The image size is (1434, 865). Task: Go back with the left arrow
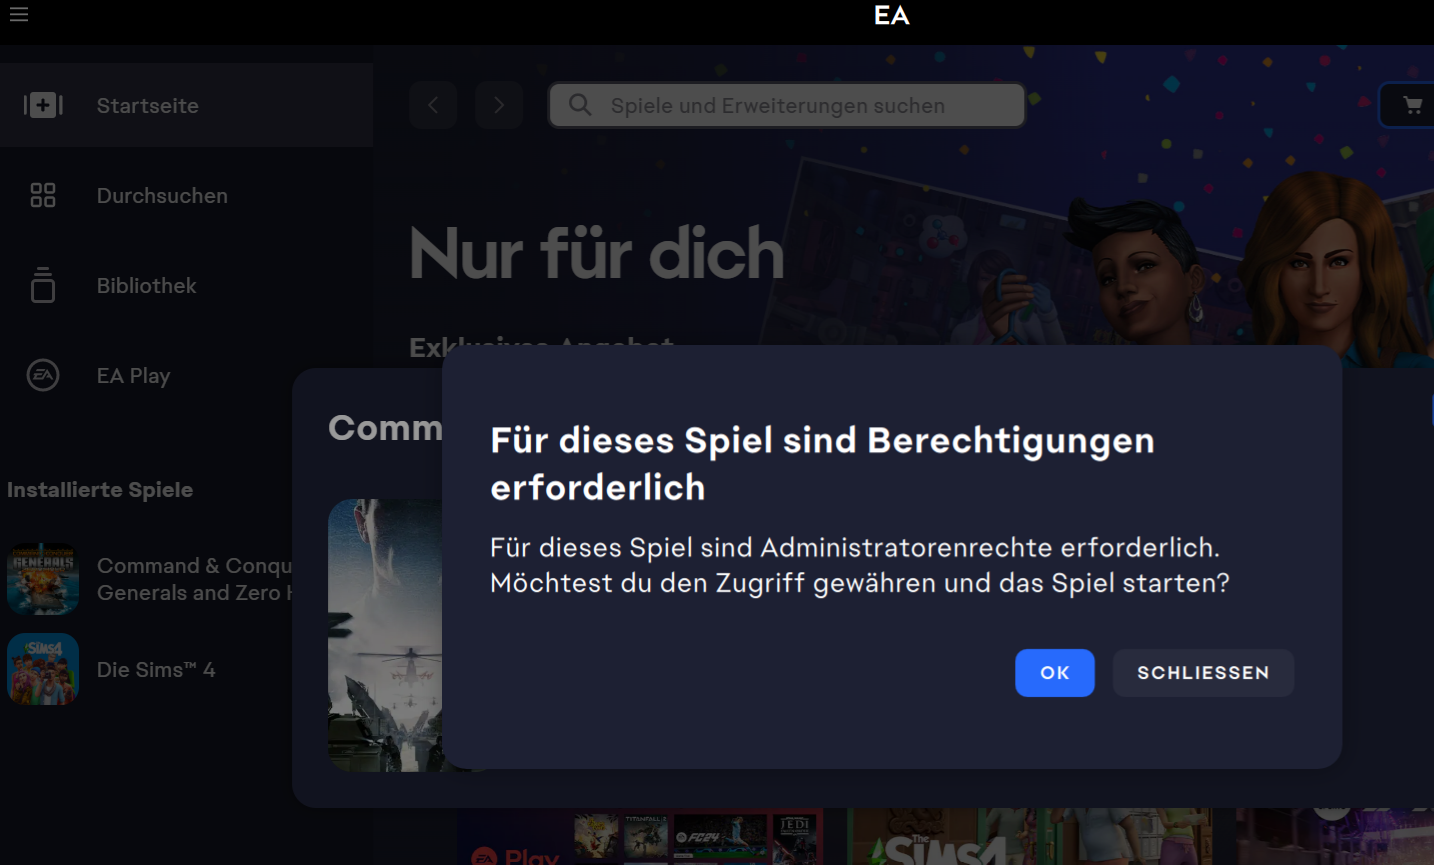click(433, 105)
